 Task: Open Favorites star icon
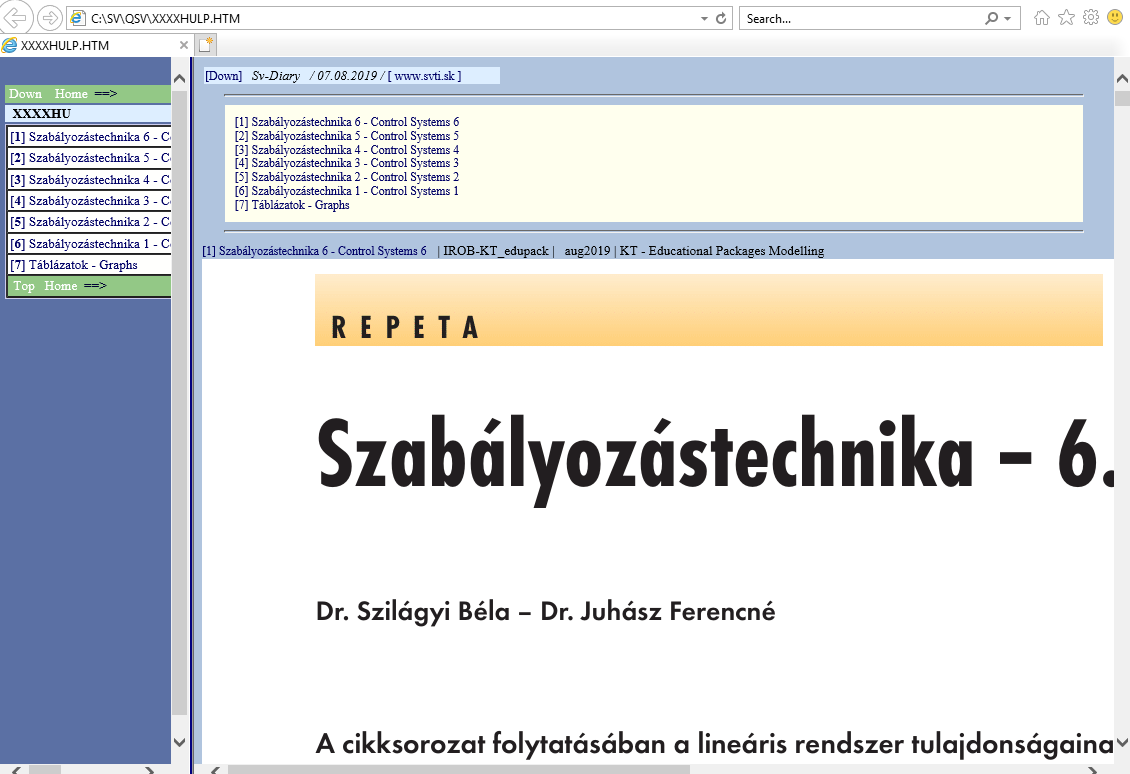coord(1067,18)
